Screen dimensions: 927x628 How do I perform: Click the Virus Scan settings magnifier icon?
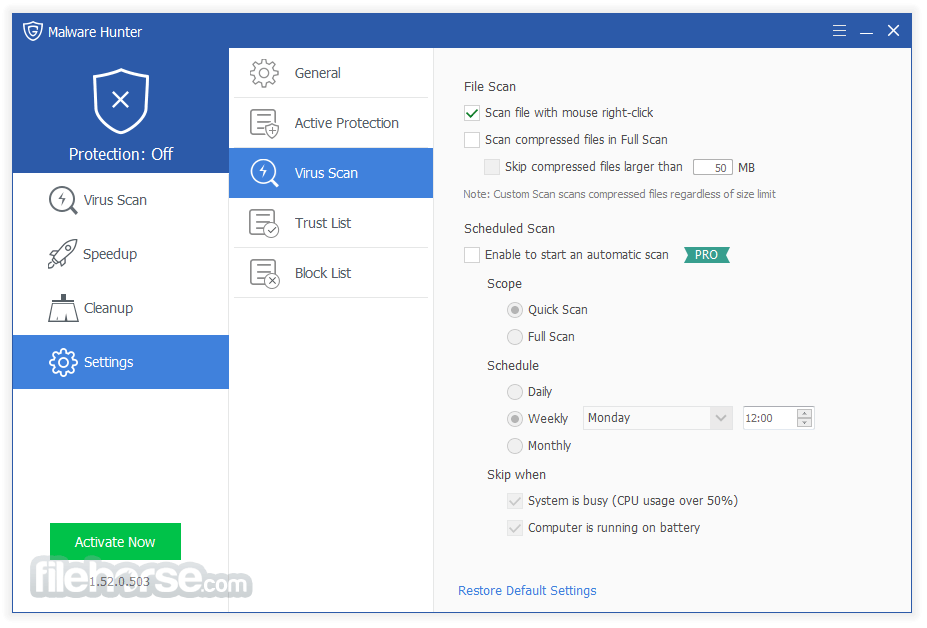pyautogui.click(x=264, y=173)
